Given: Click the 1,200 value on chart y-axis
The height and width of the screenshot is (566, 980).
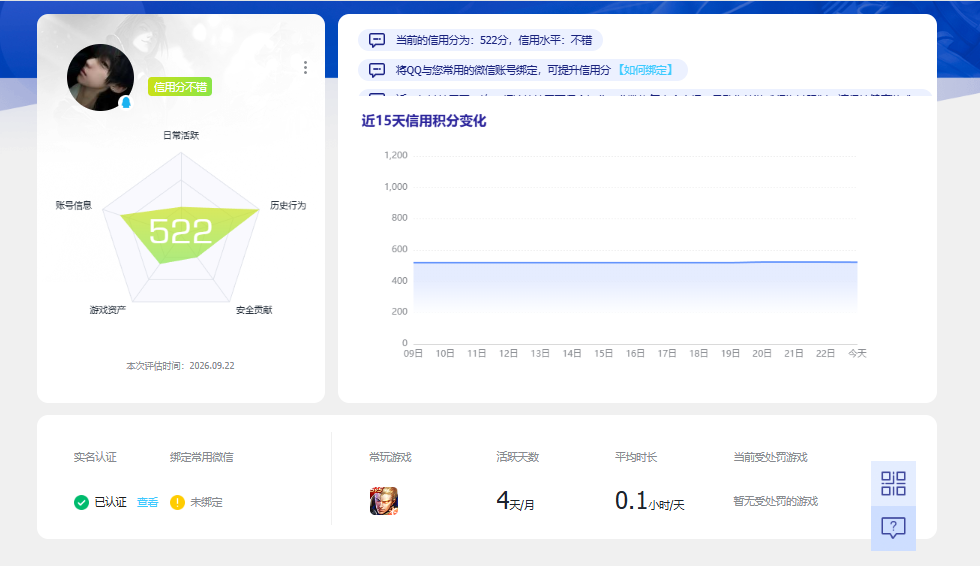Looking at the screenshot, I should click(x=396, y=155).
